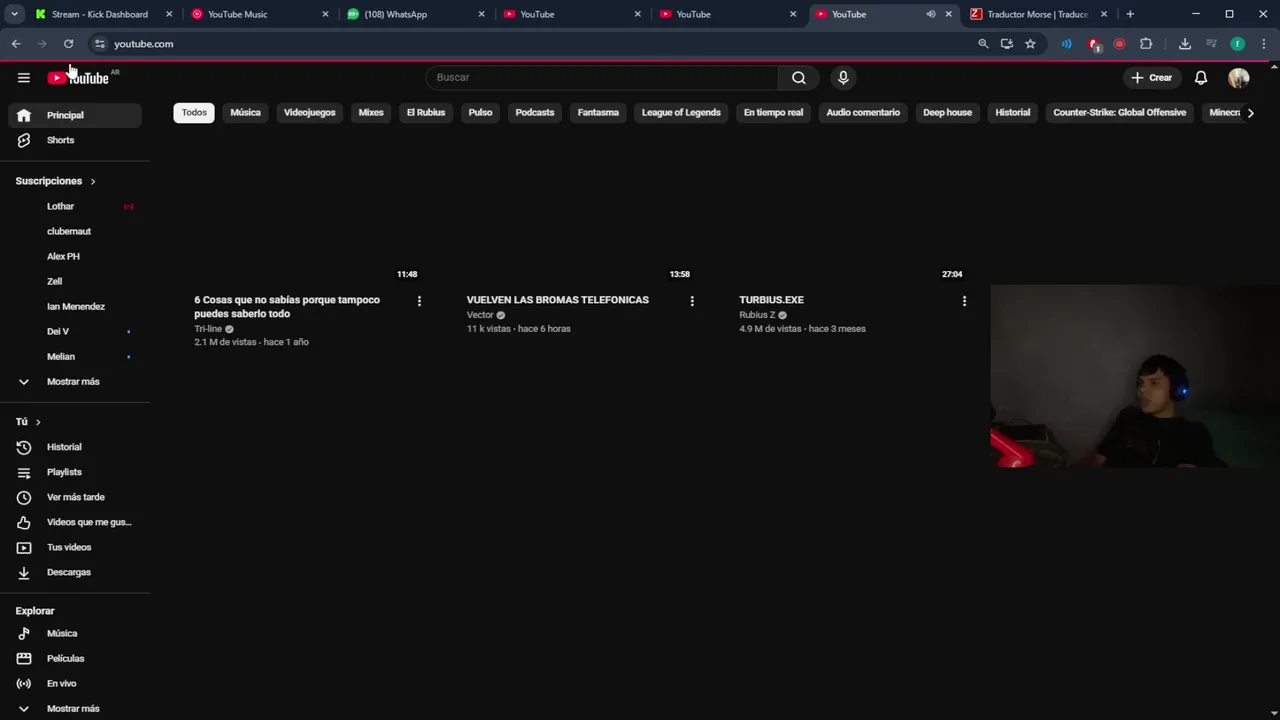The height and width of the screenshot is (720, 1280).
Task: Open Playlists in the sidebar
Action: pyautogui.click(x=75, y=472)
